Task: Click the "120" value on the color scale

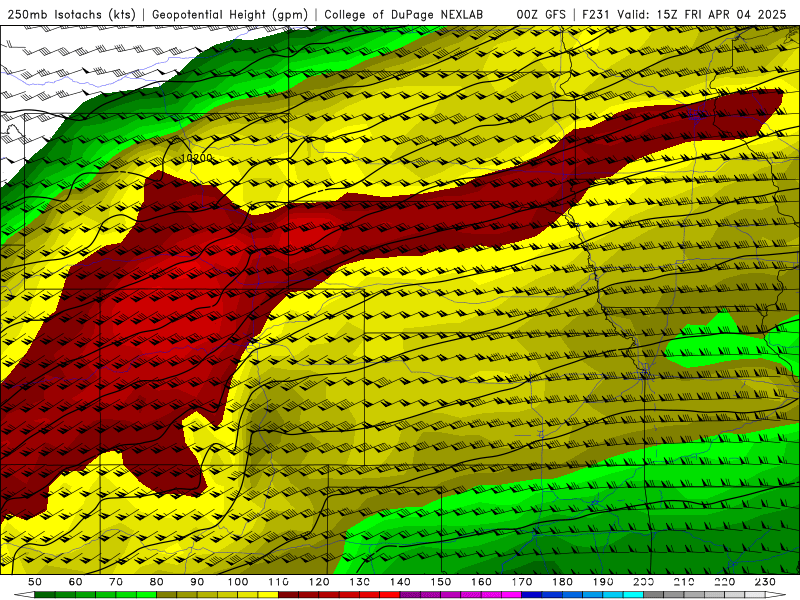Action: click(319, 582)
